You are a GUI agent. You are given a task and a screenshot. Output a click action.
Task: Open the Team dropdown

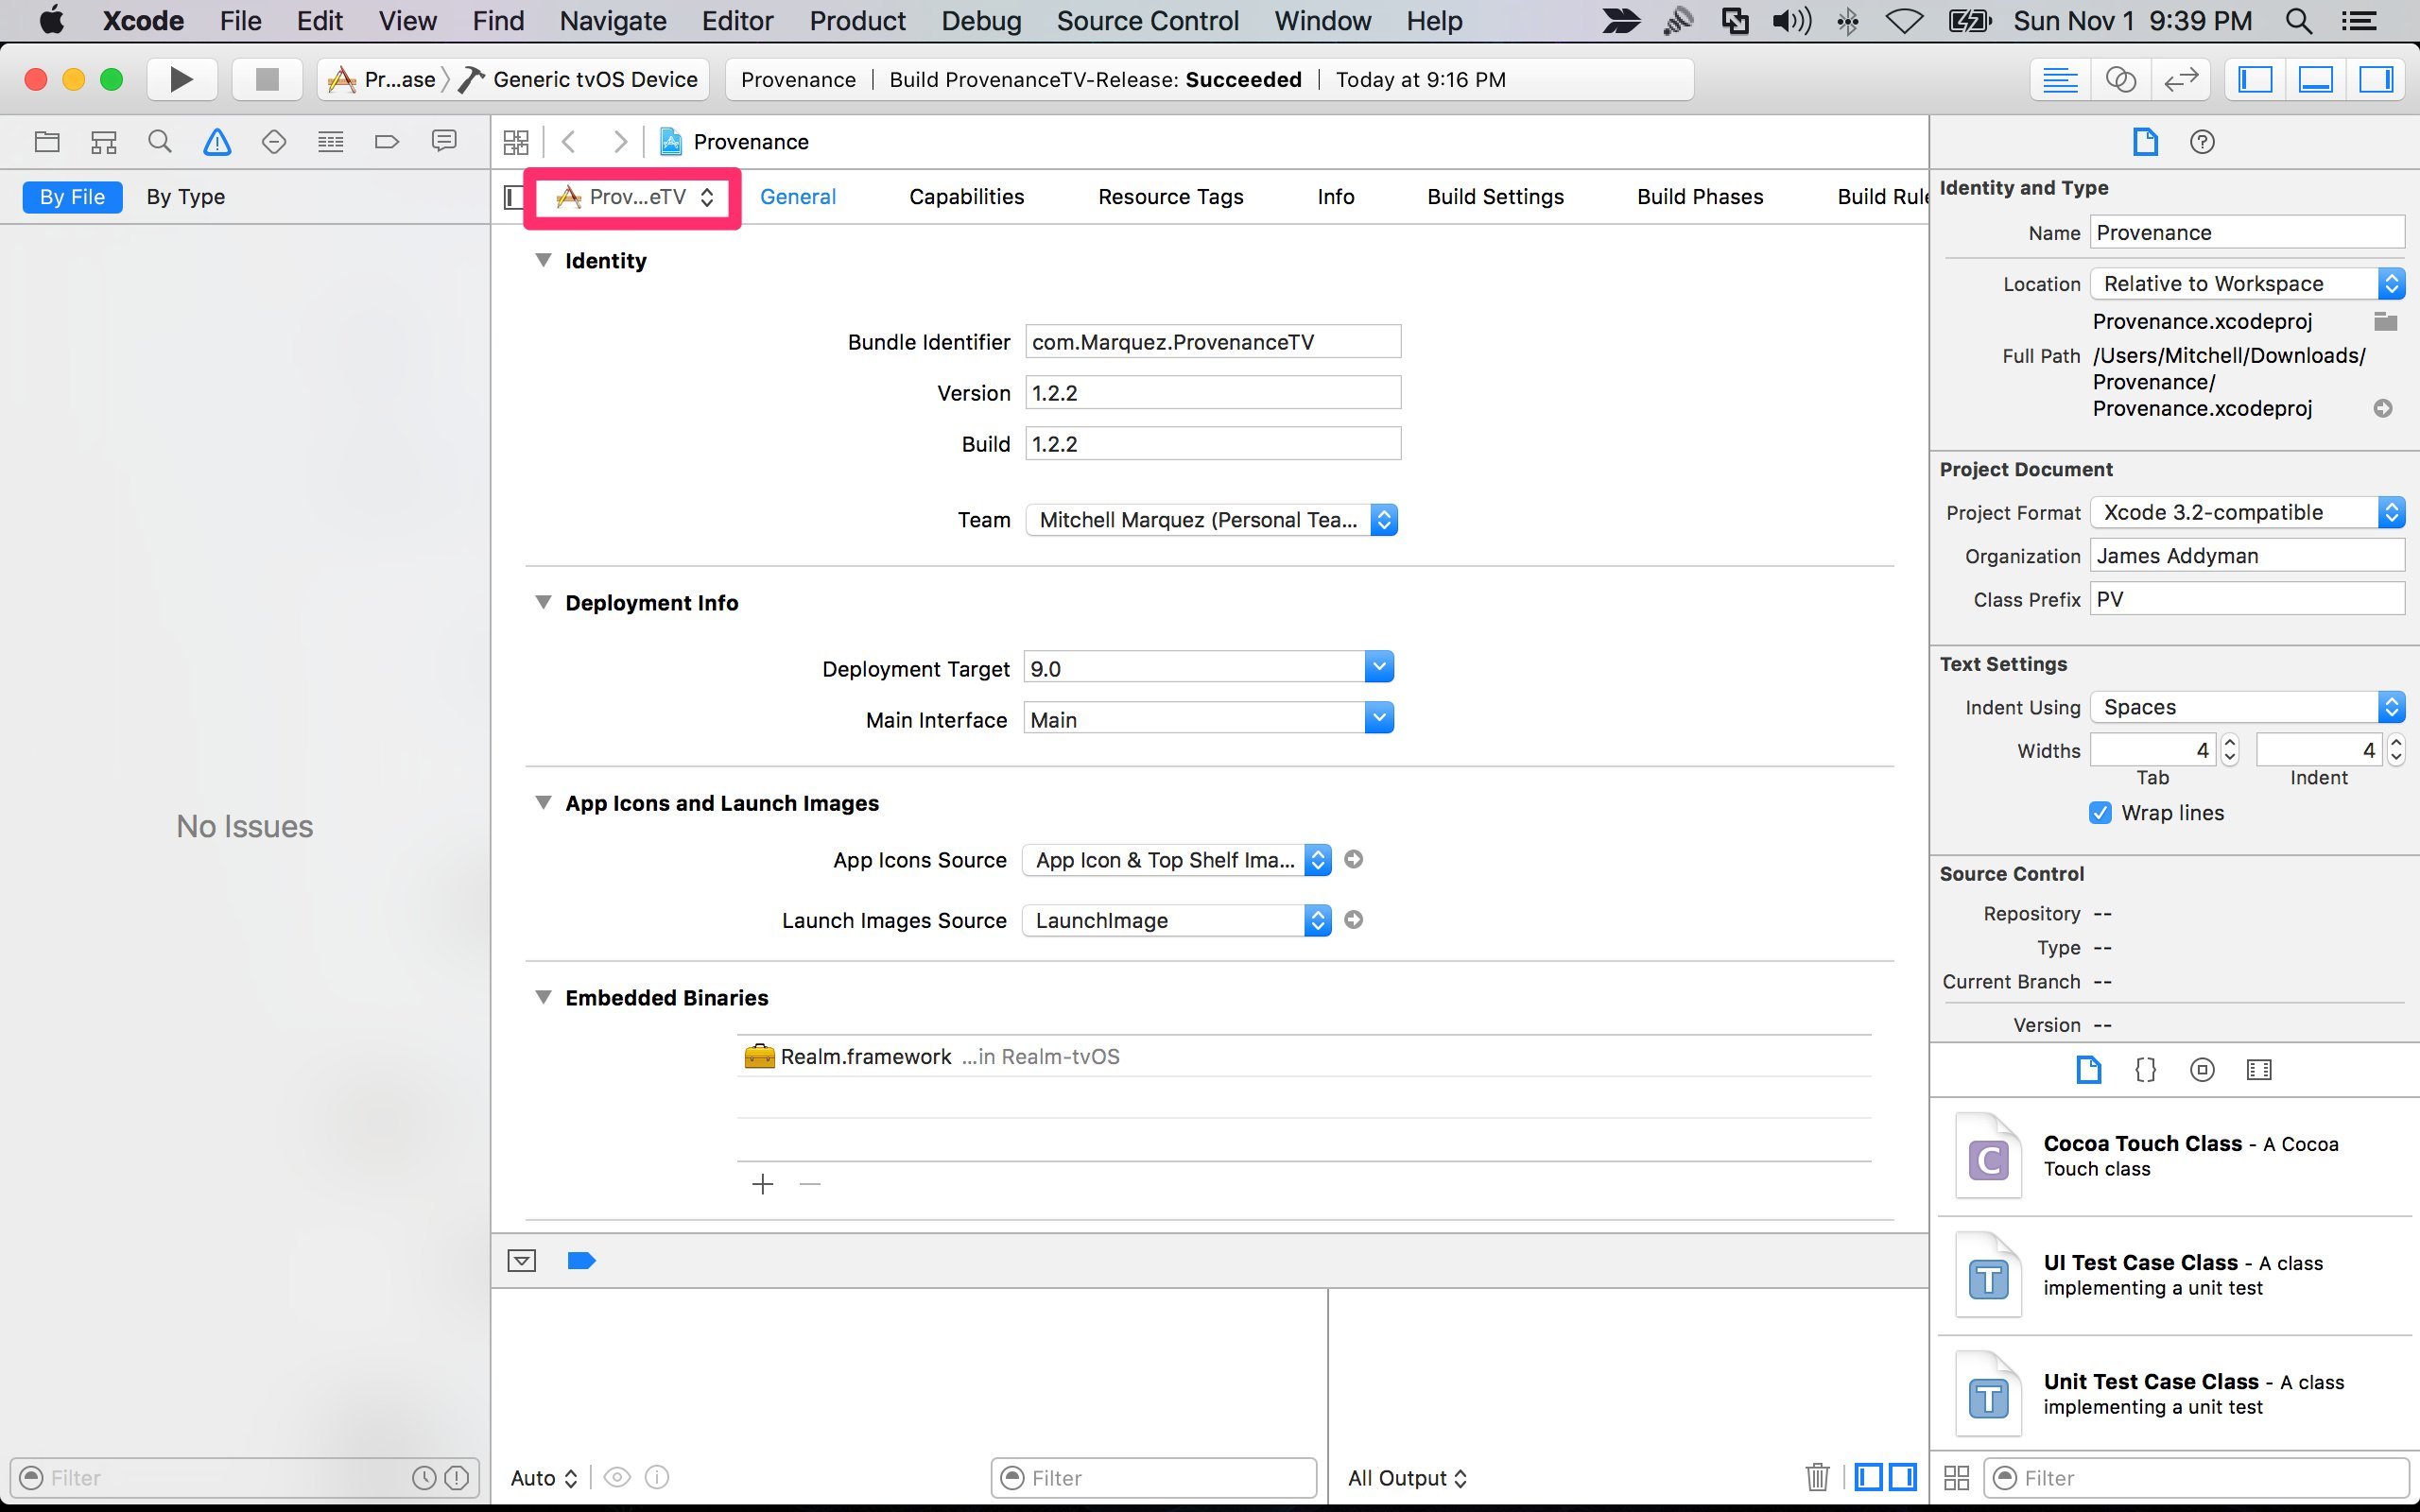1211,519
